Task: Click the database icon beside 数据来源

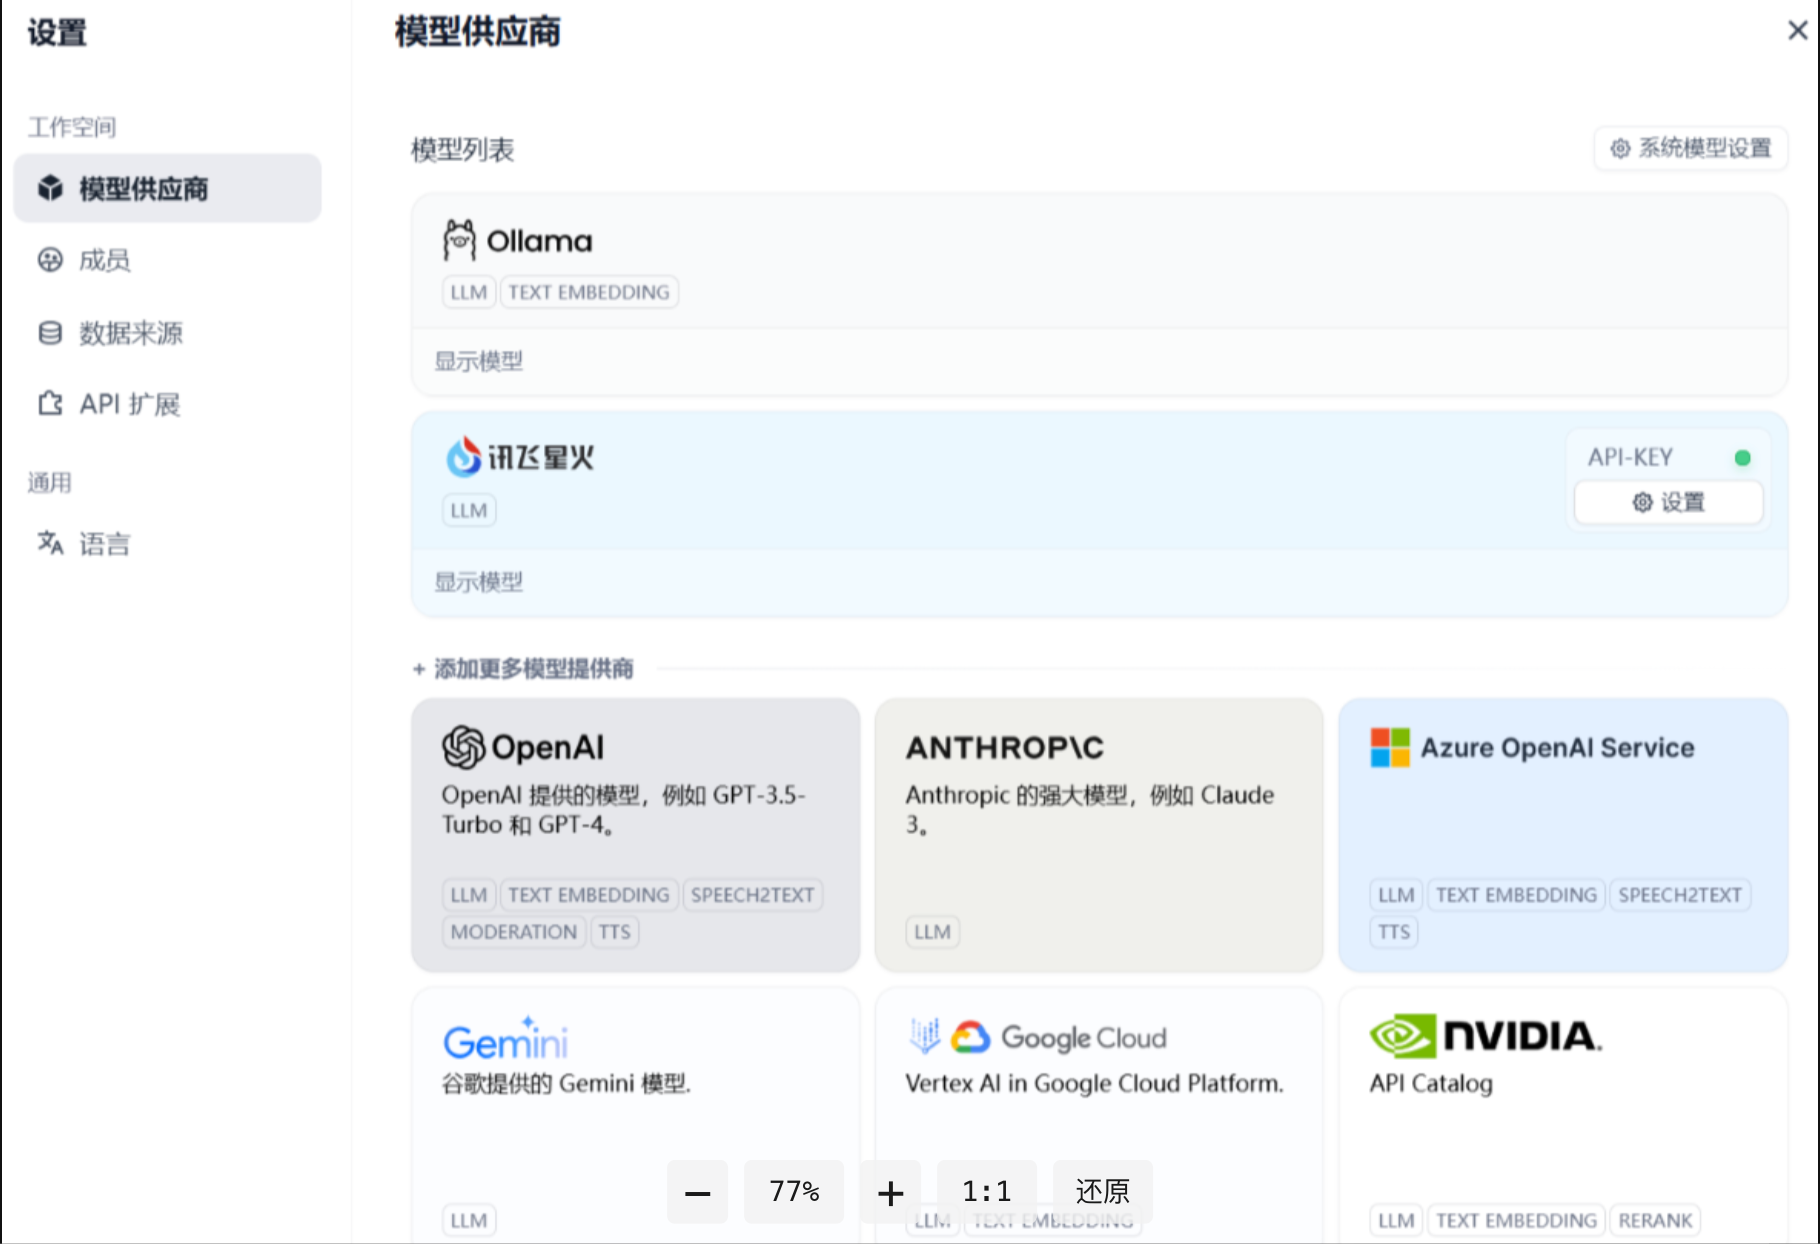Action: (50, 332)
